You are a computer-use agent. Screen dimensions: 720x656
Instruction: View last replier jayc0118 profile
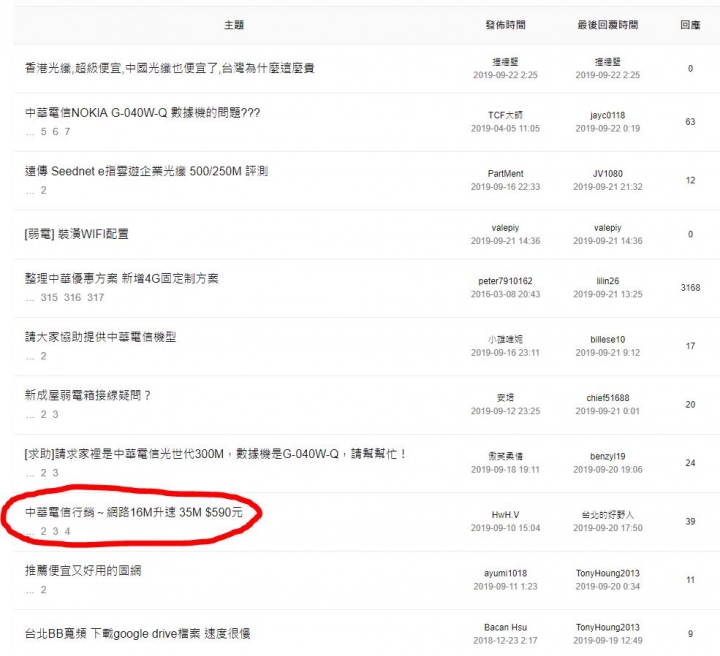pyautogui.click(x=608, y=115)
